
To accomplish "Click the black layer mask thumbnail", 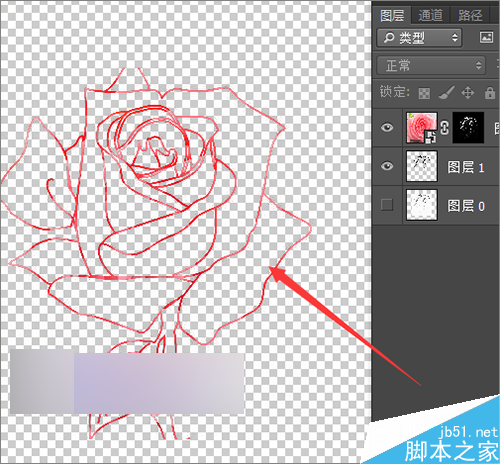I will pyautogui.click(x=468, y=128).
